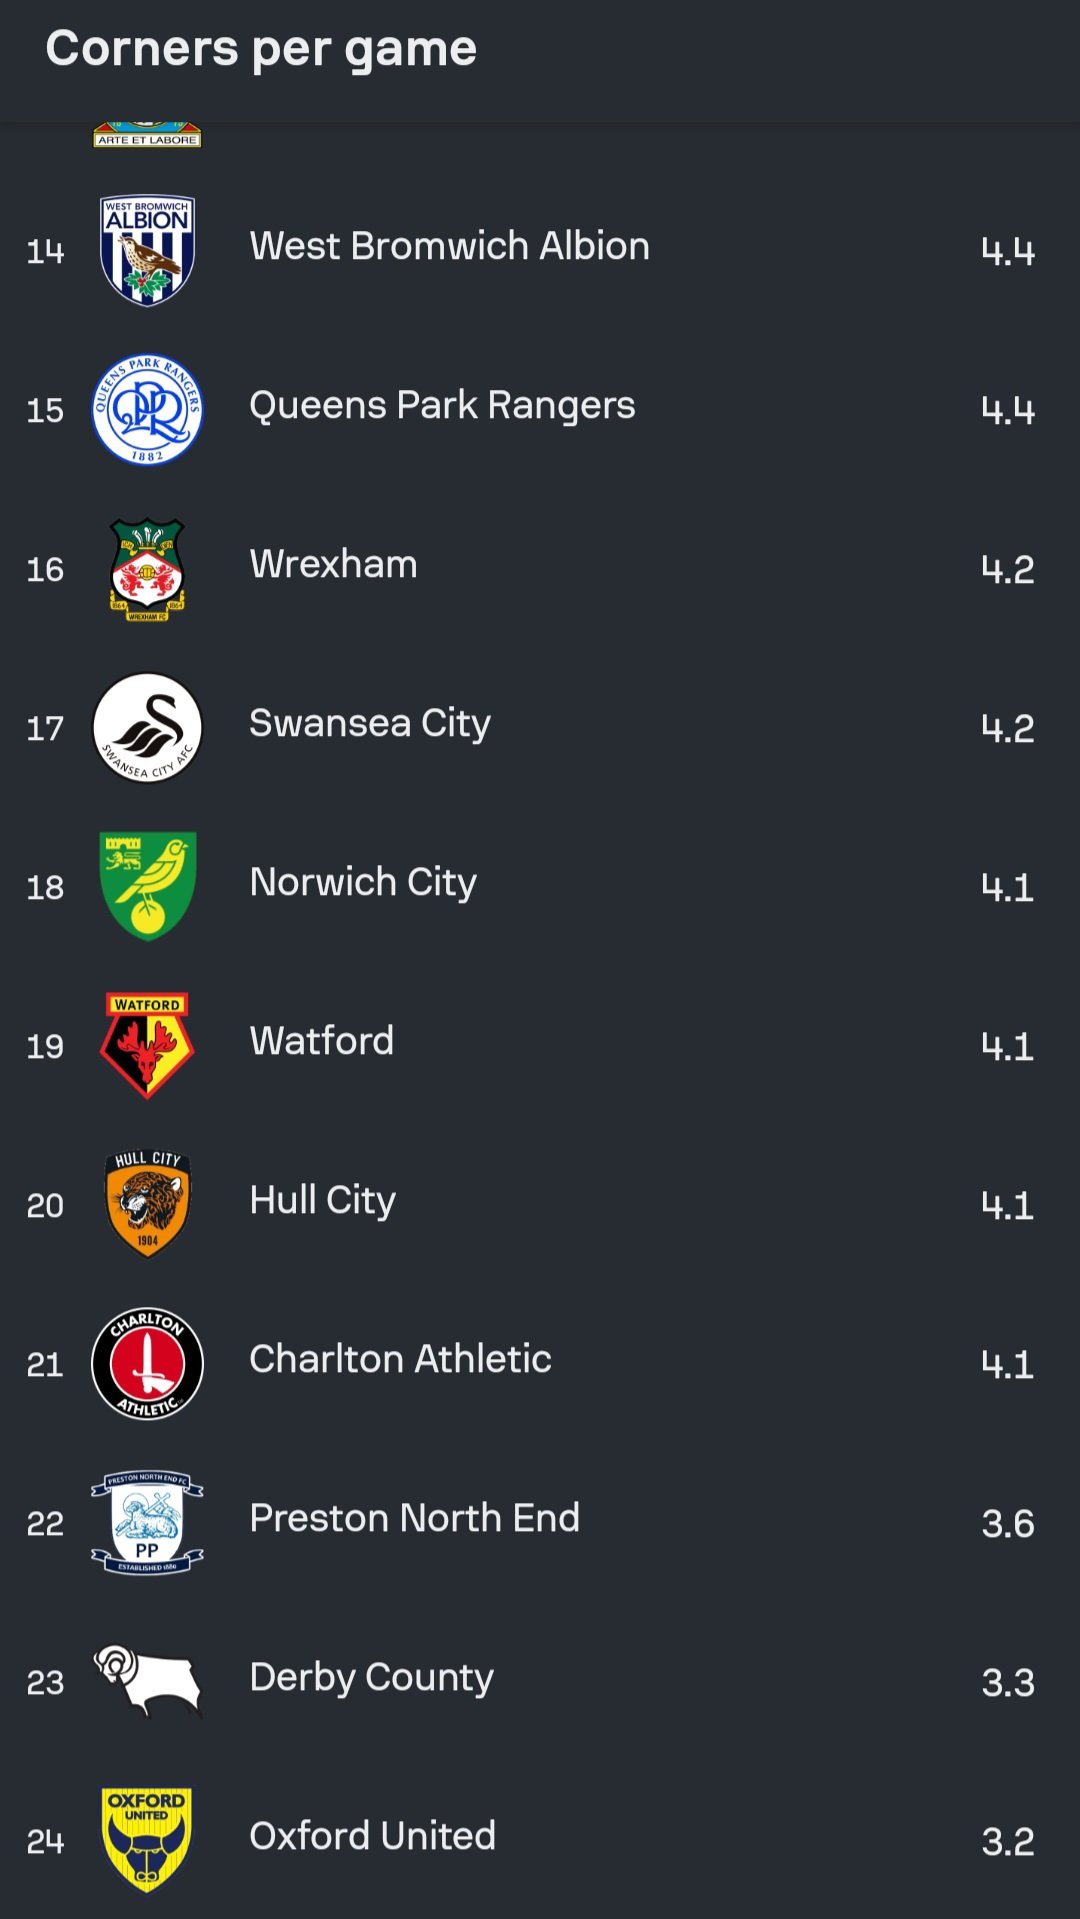Screen dimensions: 1080x1919
Task: Open West Bromwich Albion team name
Action: pyautogui.click(x=449, y=246)
